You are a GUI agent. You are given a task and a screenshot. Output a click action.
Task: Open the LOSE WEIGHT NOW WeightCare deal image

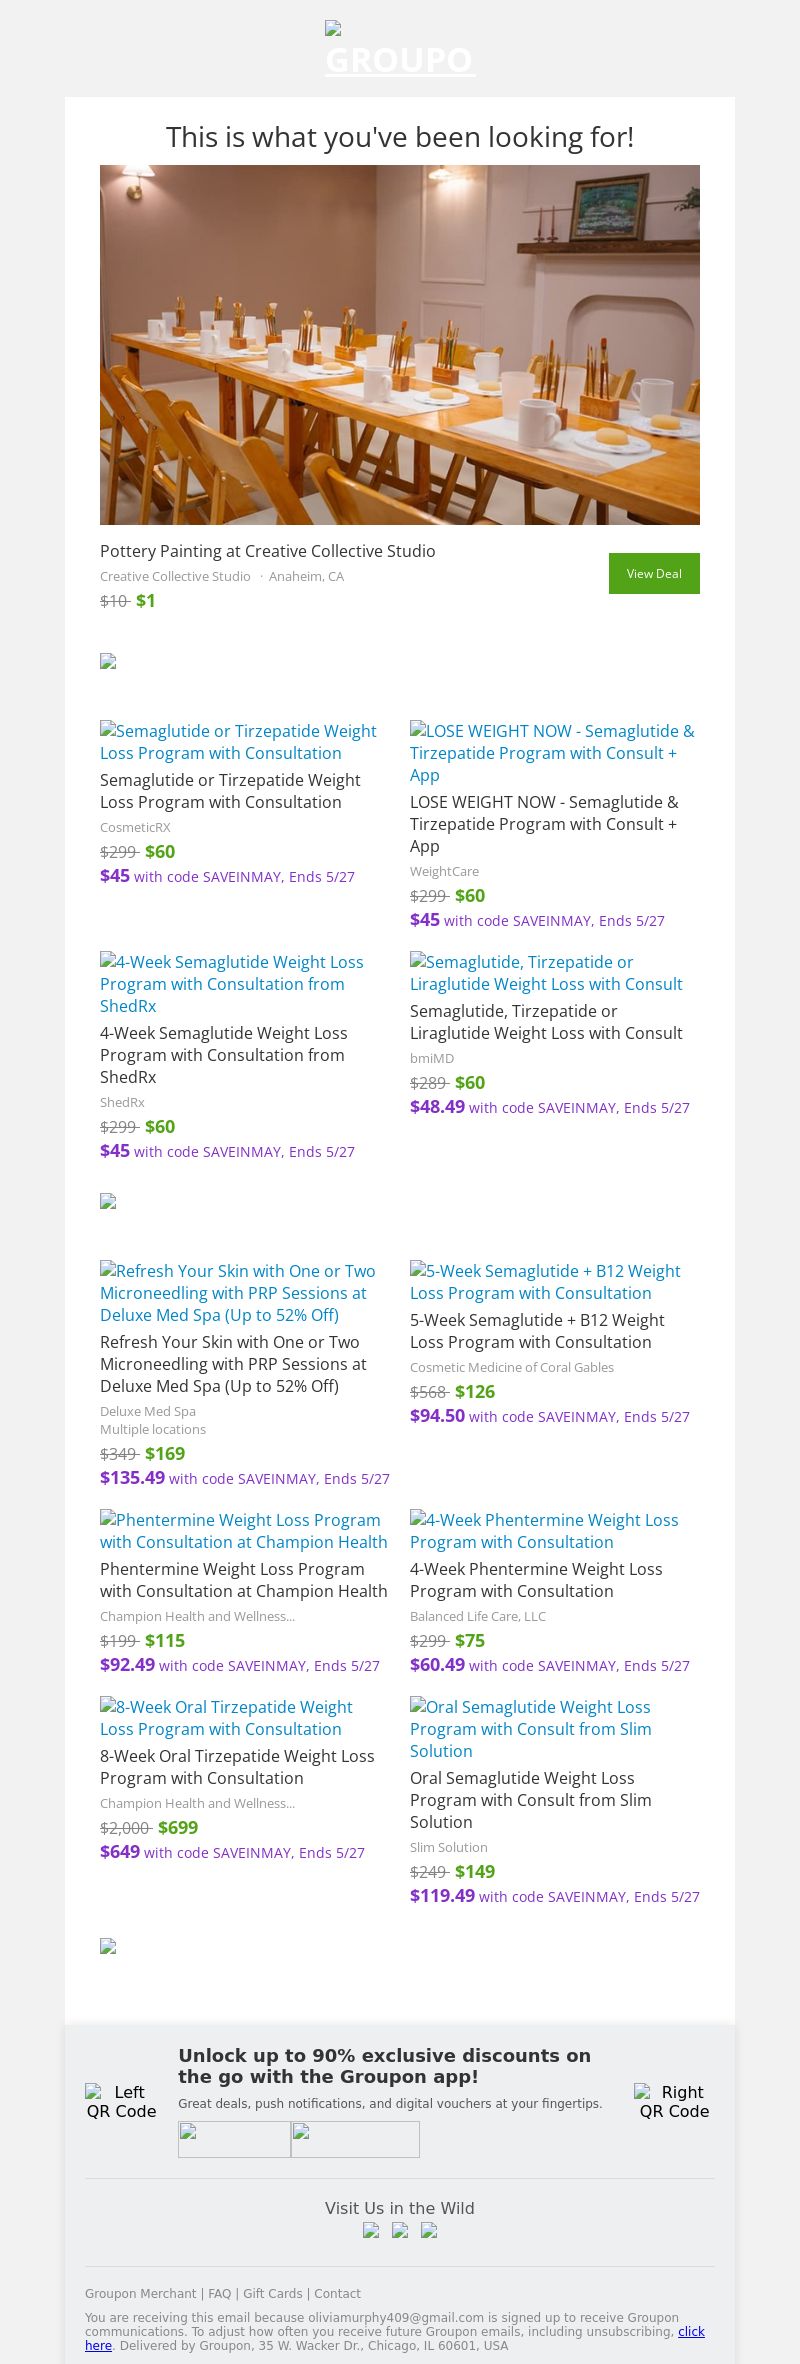click(x=552, y=752)
